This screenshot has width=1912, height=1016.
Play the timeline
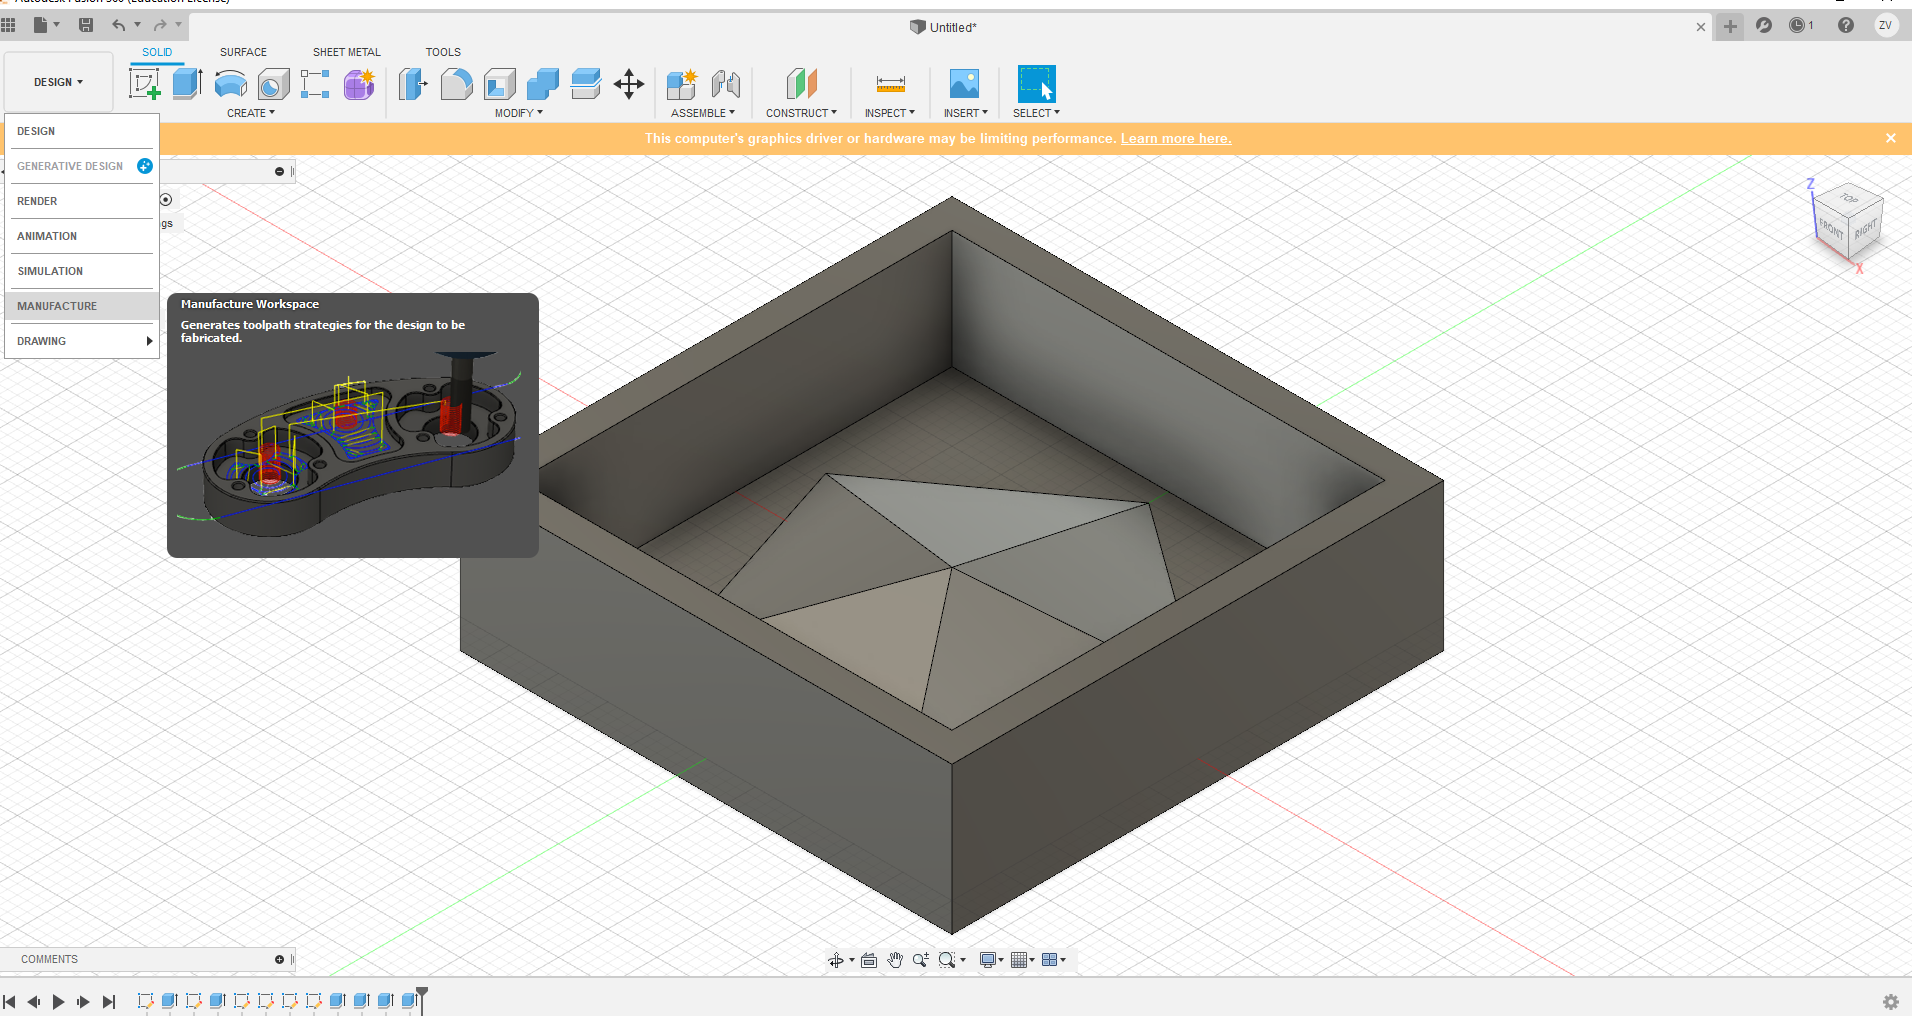(58, 1001)
